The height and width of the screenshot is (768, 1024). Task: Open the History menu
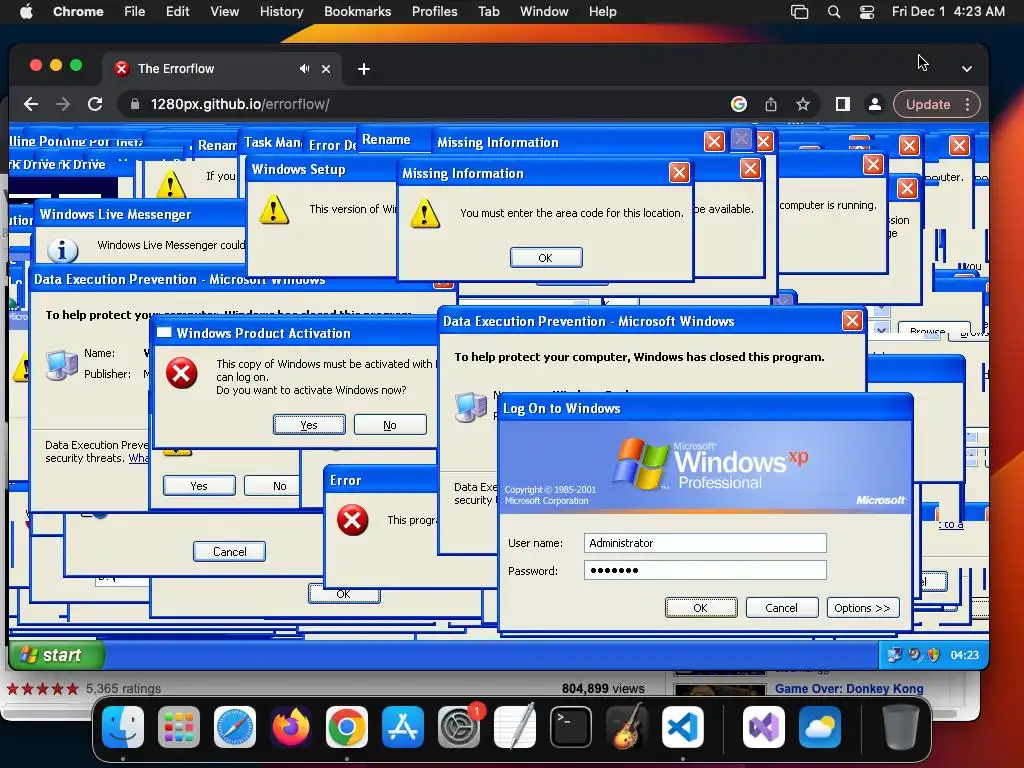pos(281,12)
